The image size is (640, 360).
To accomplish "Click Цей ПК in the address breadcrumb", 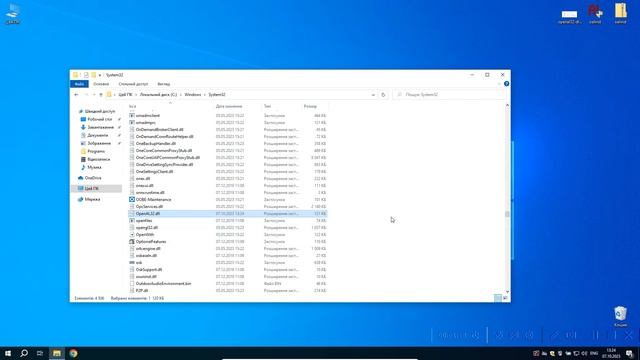I will coord(125,95).
